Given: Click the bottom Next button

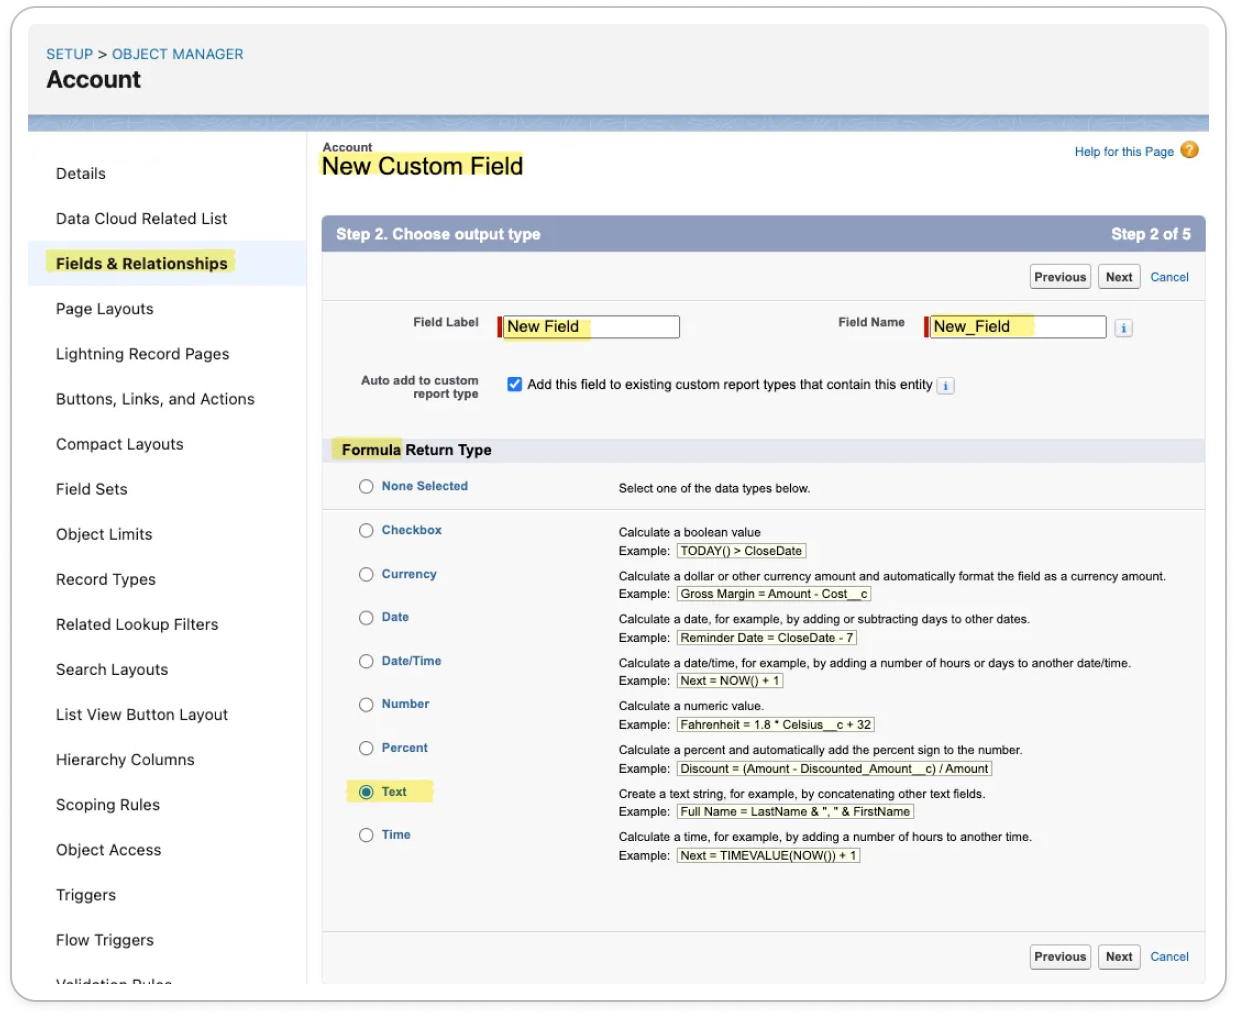Looking at the screenshot, I should tap(1119, 957).
